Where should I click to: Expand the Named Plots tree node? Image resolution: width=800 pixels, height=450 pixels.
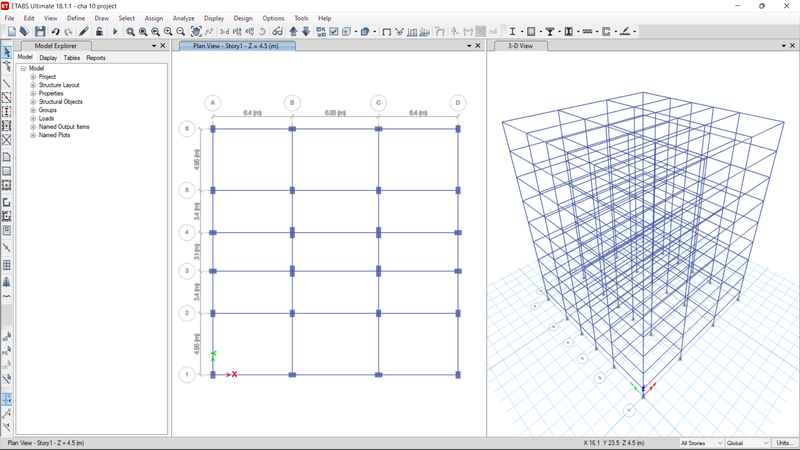(33, 135)
